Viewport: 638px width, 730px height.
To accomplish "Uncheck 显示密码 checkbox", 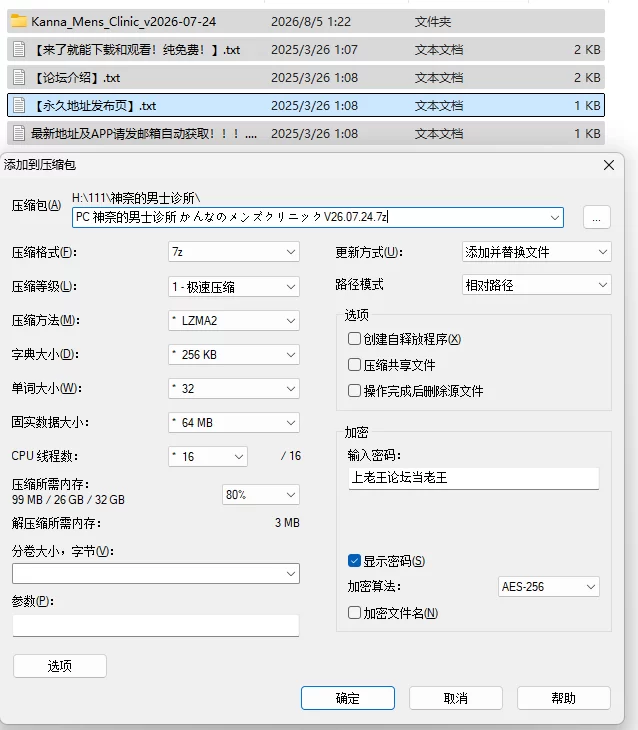I will (x=354, y=561).
